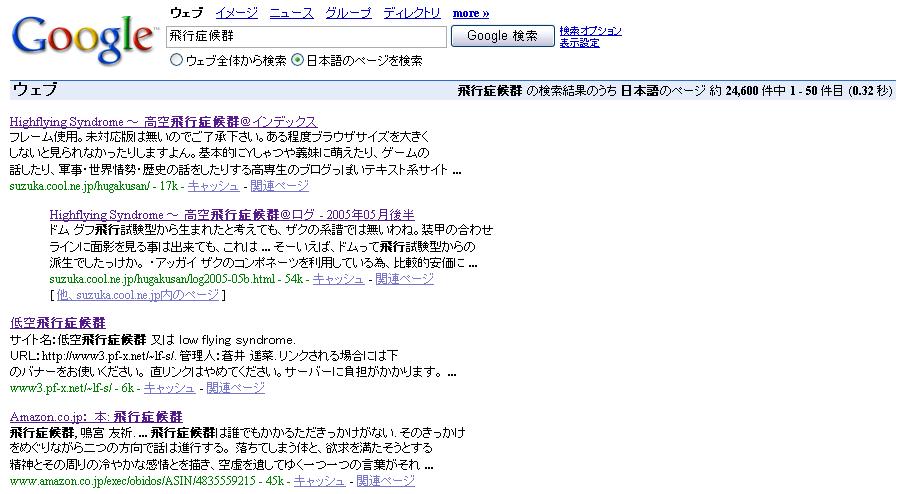
Task: Select the ウェブ search tab
Action: (186, 13)
